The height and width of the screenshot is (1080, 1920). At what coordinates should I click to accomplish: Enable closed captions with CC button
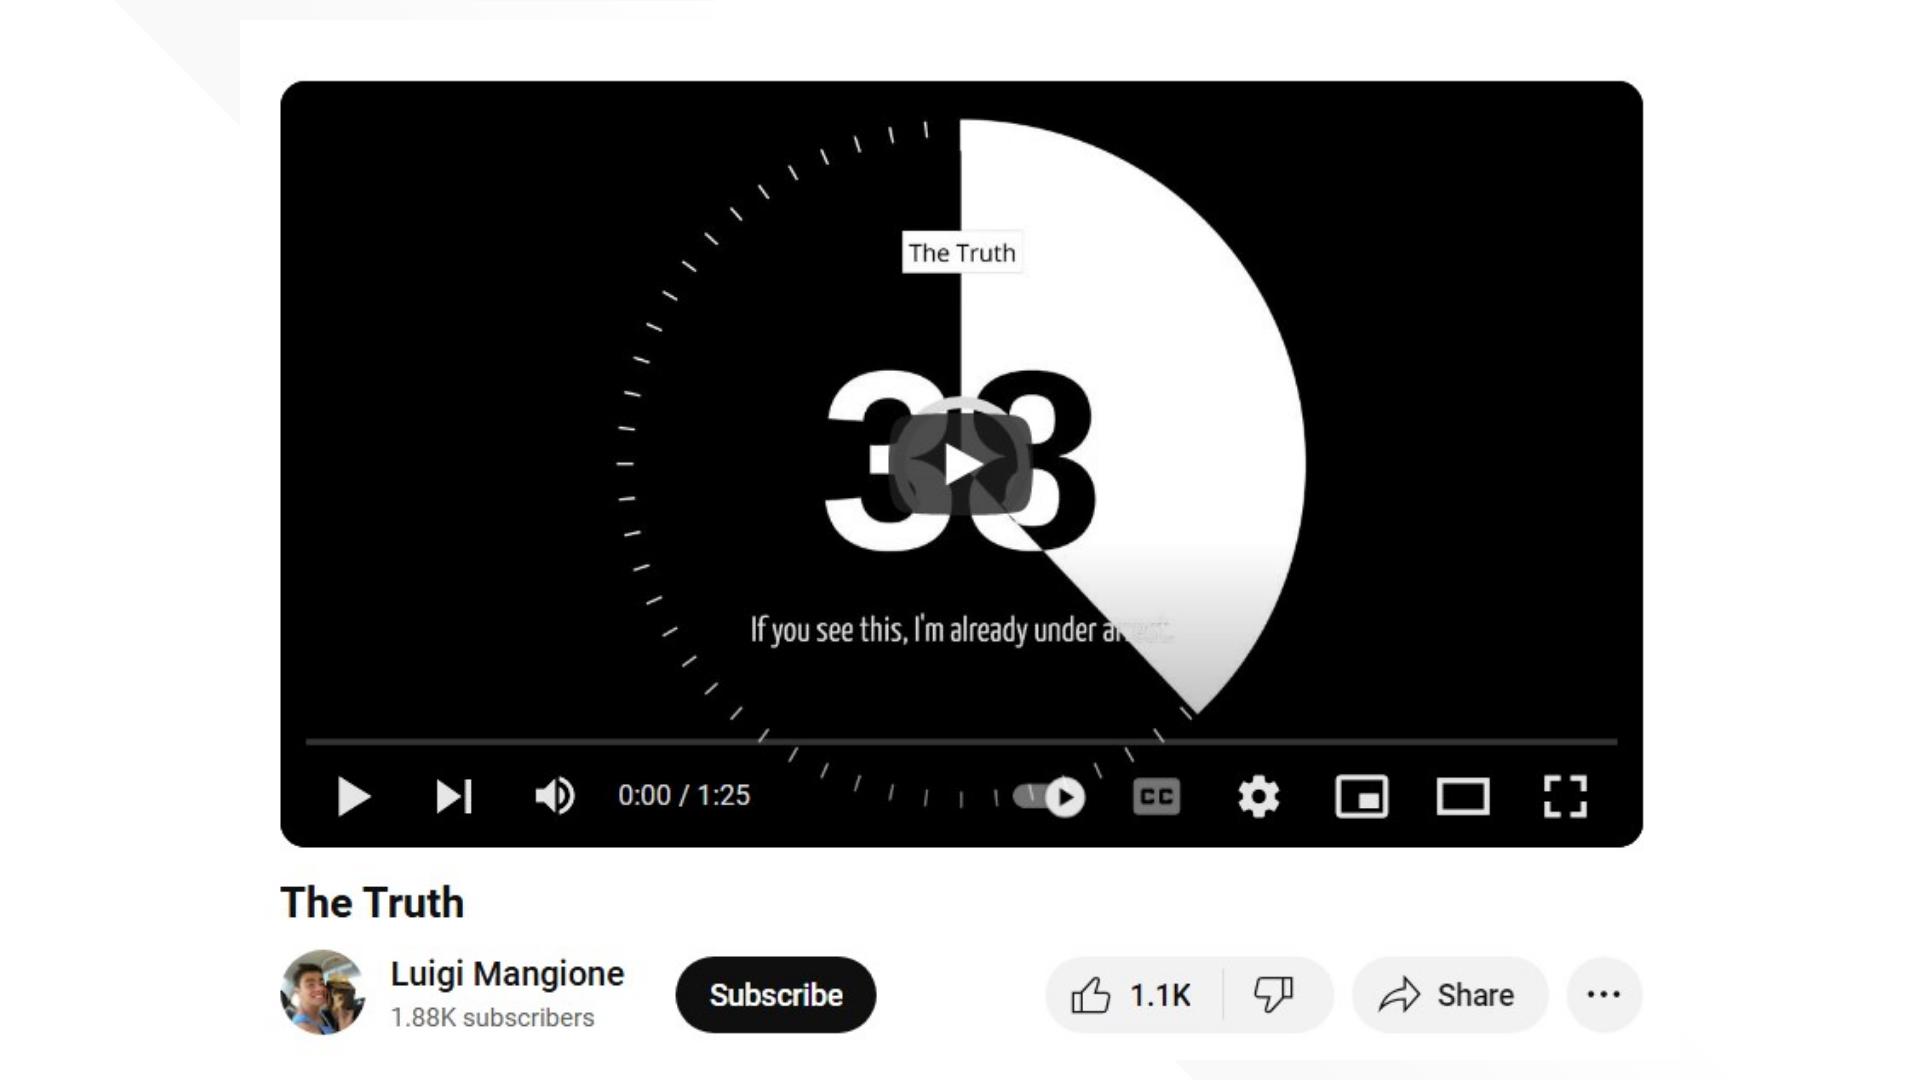[x=1156, y=797]
